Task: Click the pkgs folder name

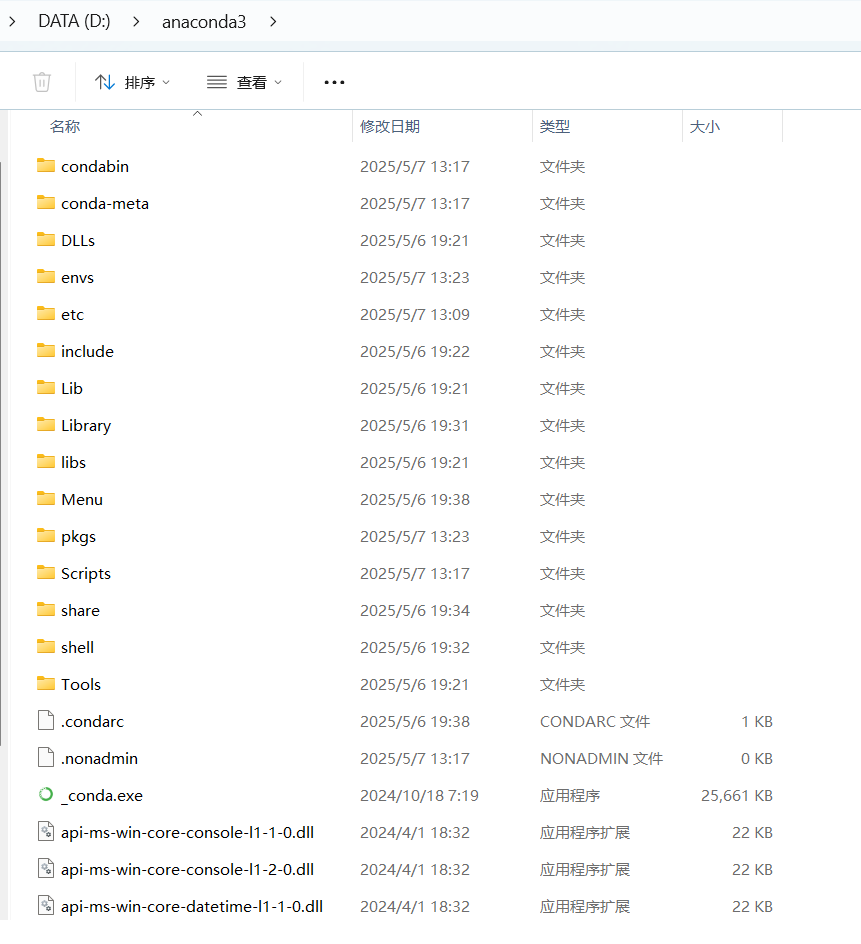Action: pyautogui.click(x=78, y=537)
